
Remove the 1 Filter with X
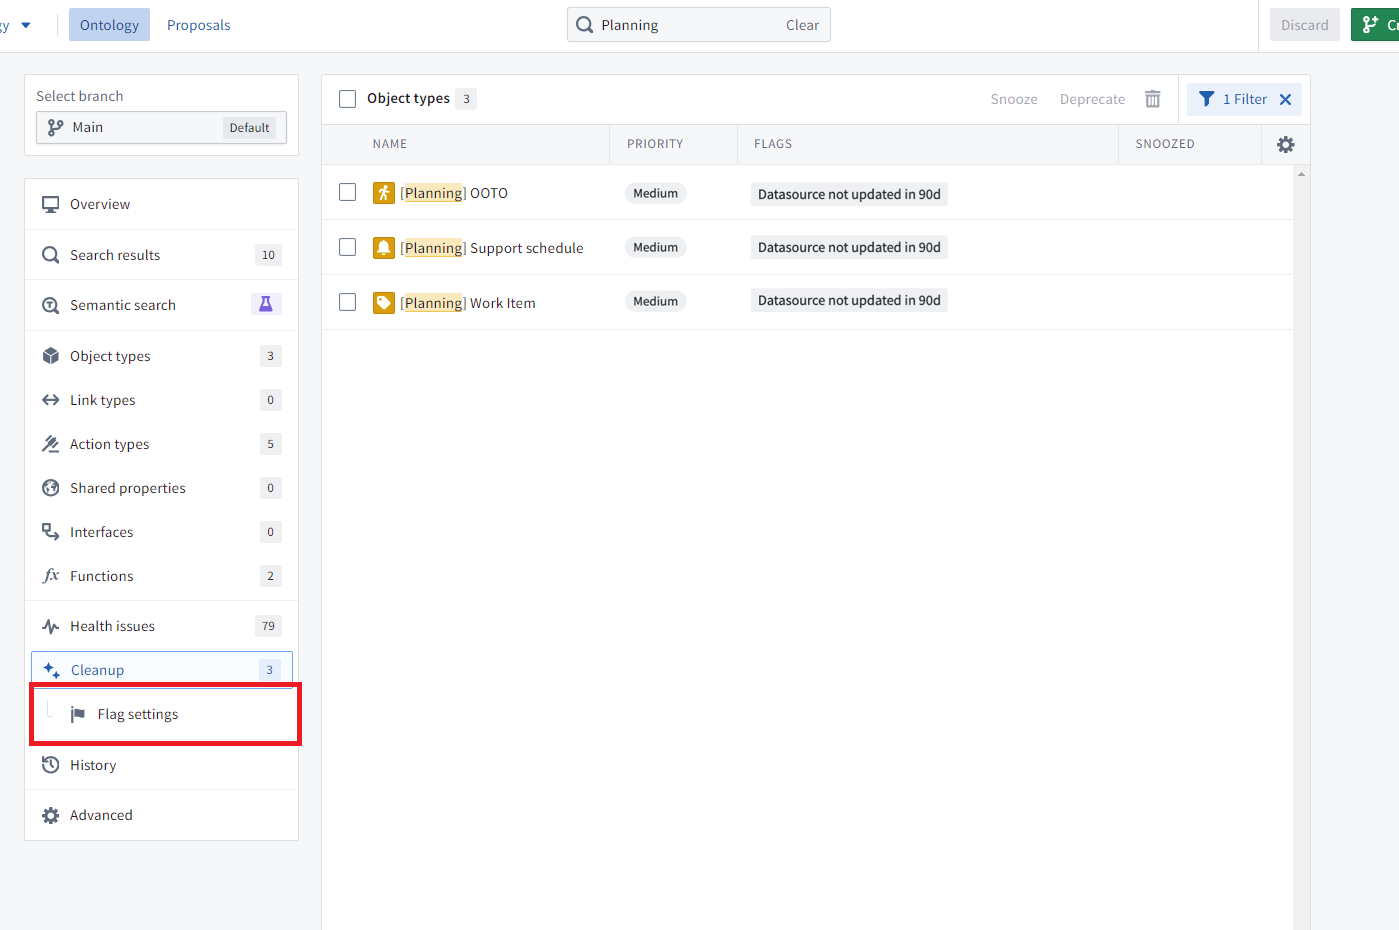coord(1286,99)
